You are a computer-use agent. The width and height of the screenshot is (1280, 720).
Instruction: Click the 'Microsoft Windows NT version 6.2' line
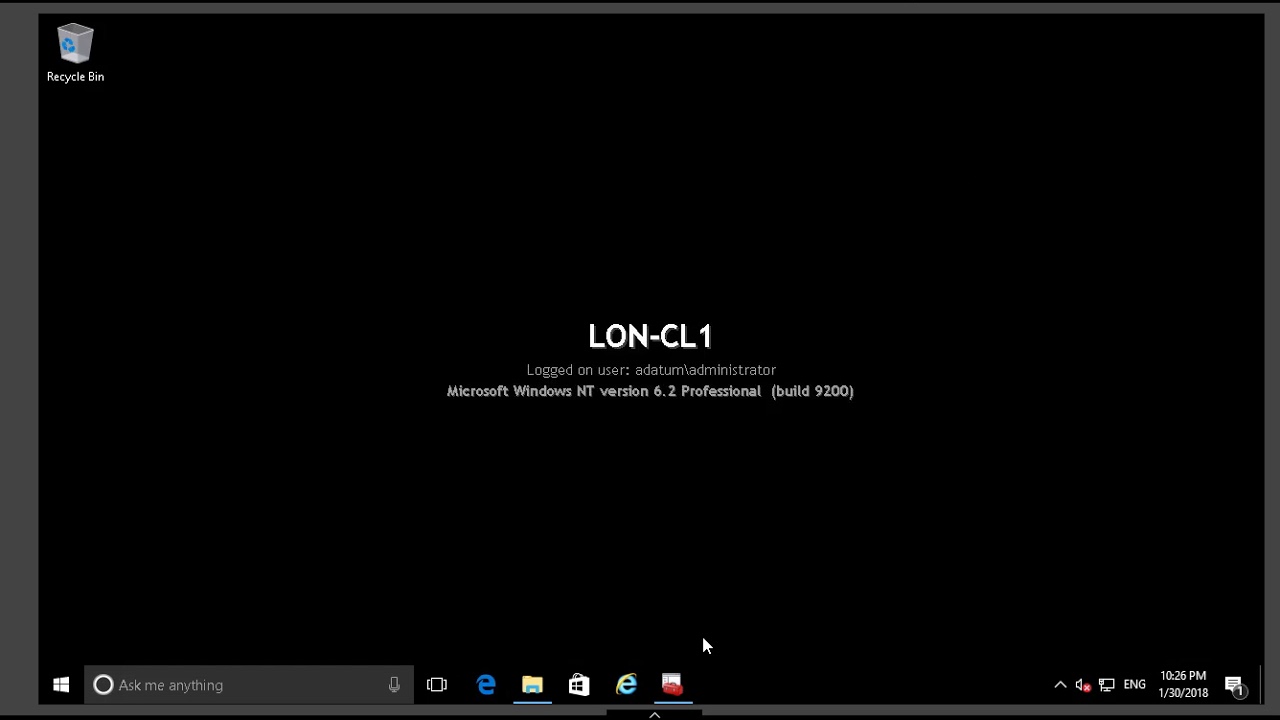click(x=650, y=391)
